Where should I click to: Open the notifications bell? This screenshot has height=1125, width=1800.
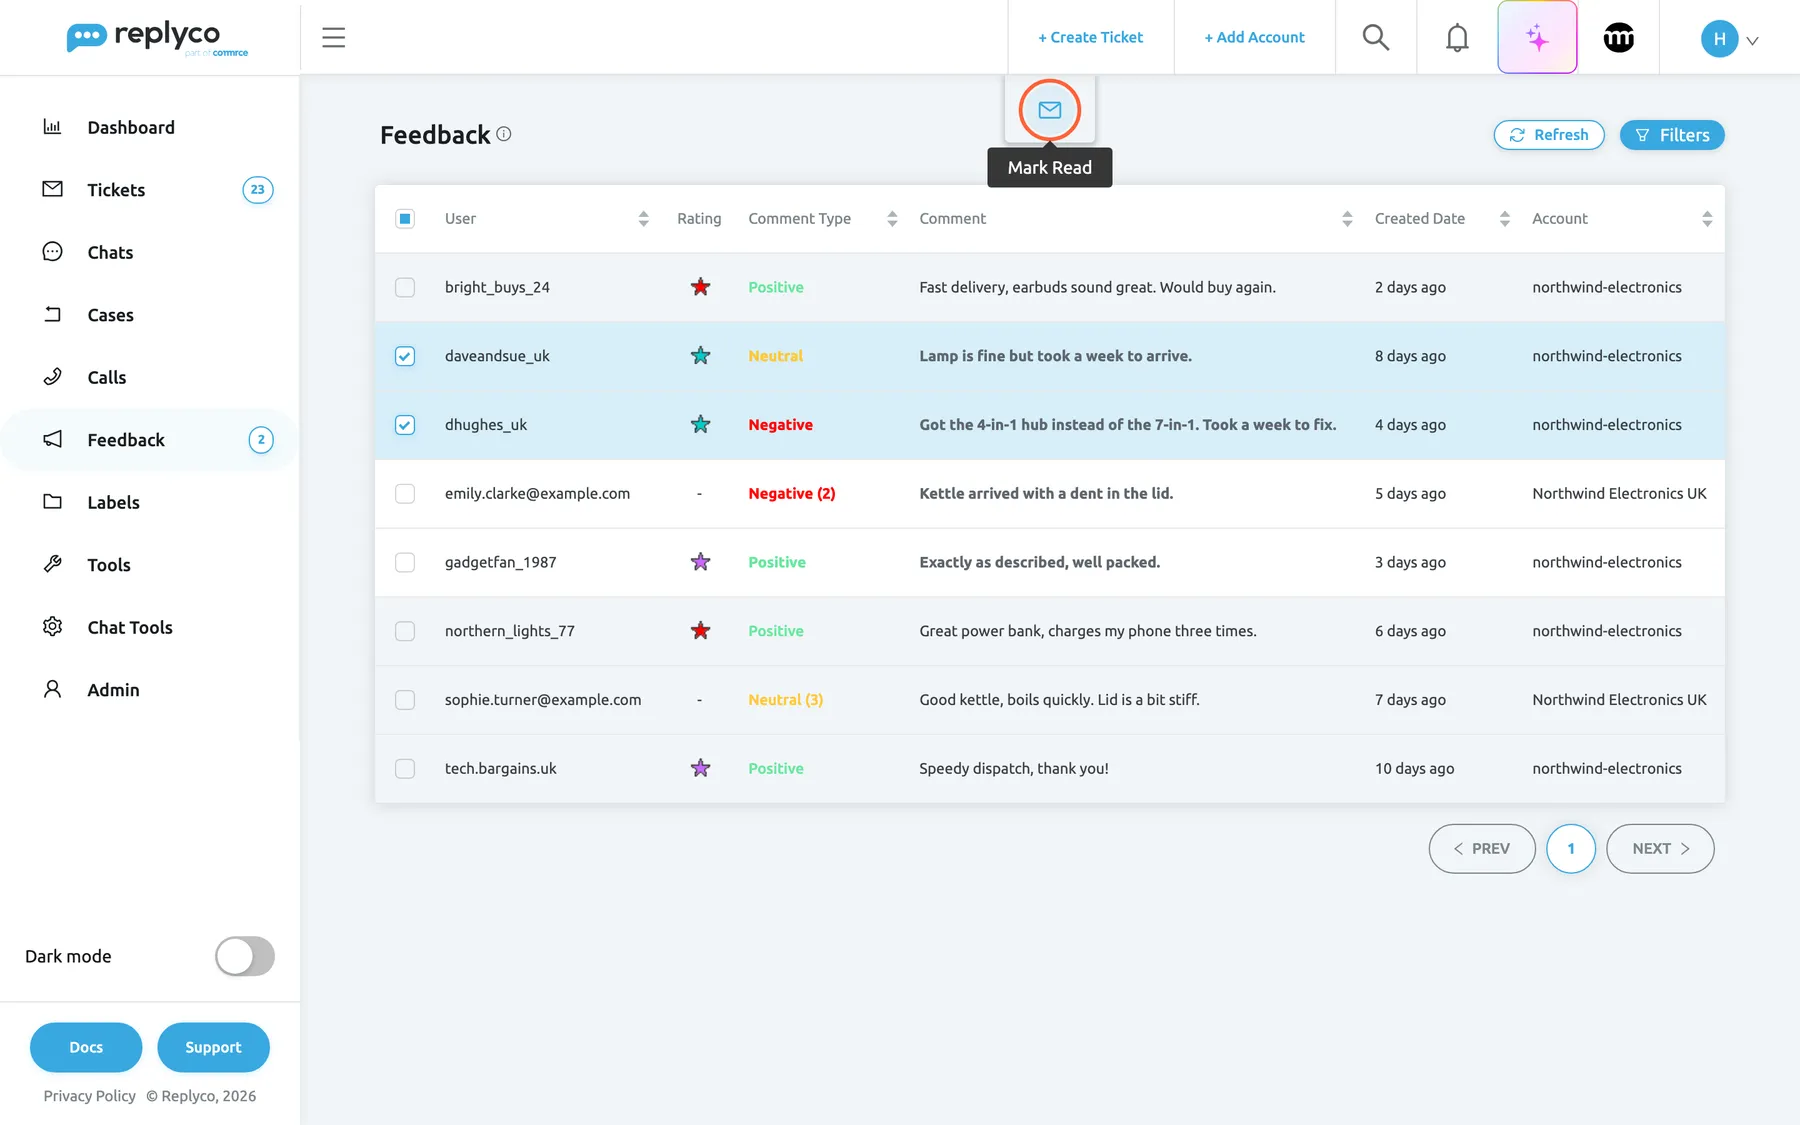tap(1457, 37)
